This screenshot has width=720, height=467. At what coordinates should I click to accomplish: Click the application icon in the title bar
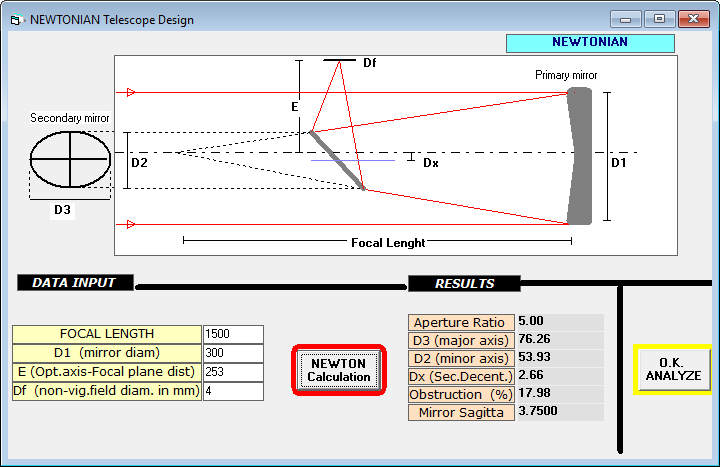[x=17, y=20]
